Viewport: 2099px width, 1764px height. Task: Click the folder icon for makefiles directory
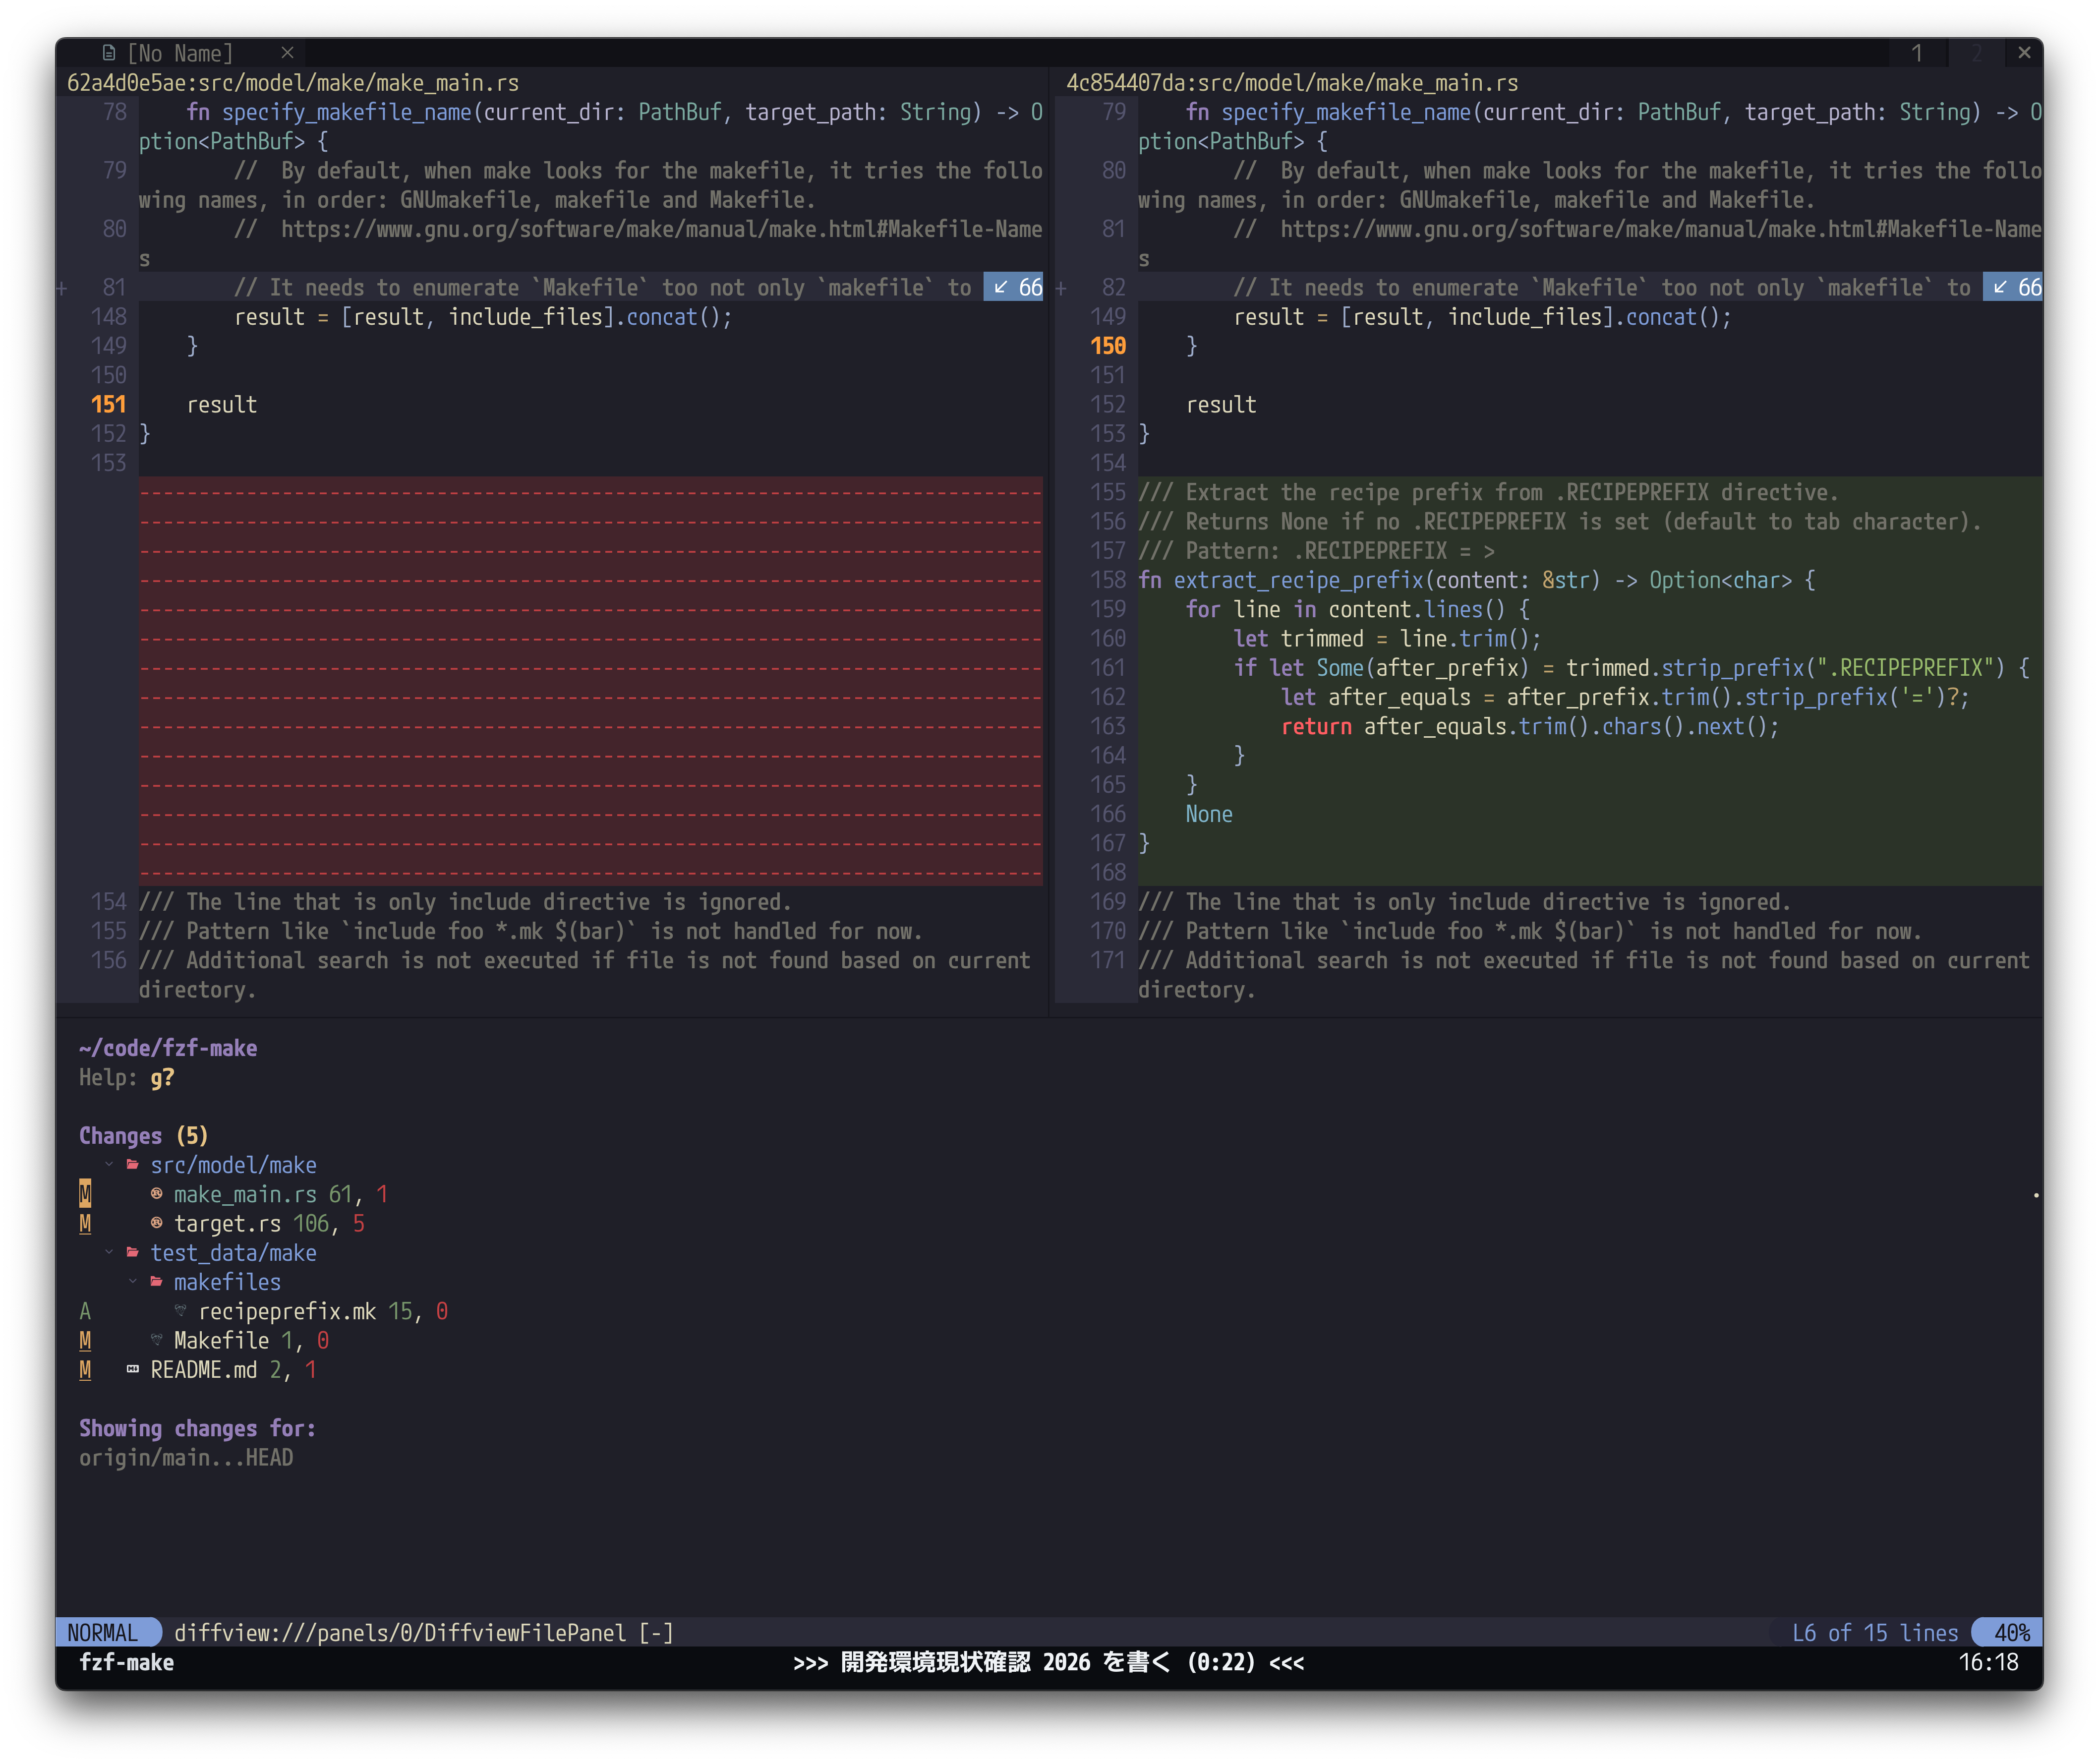156,1282
